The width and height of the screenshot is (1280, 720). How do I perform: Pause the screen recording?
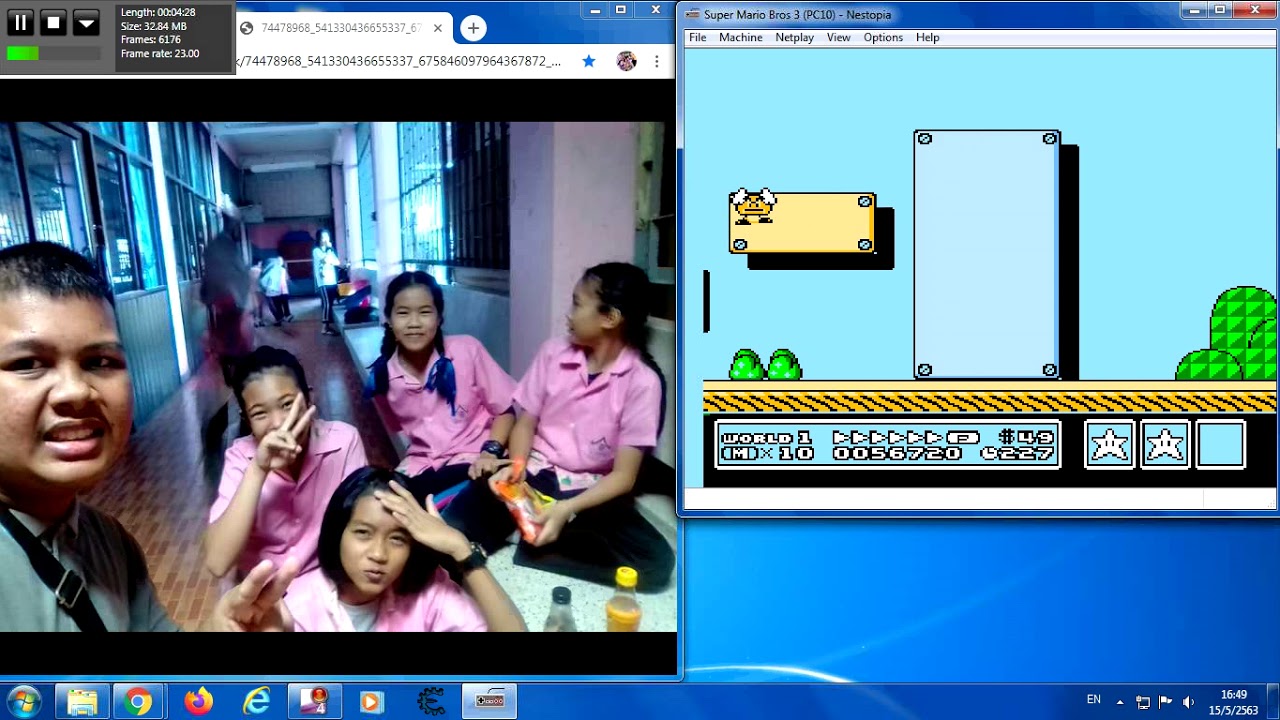tap(20, 22)
